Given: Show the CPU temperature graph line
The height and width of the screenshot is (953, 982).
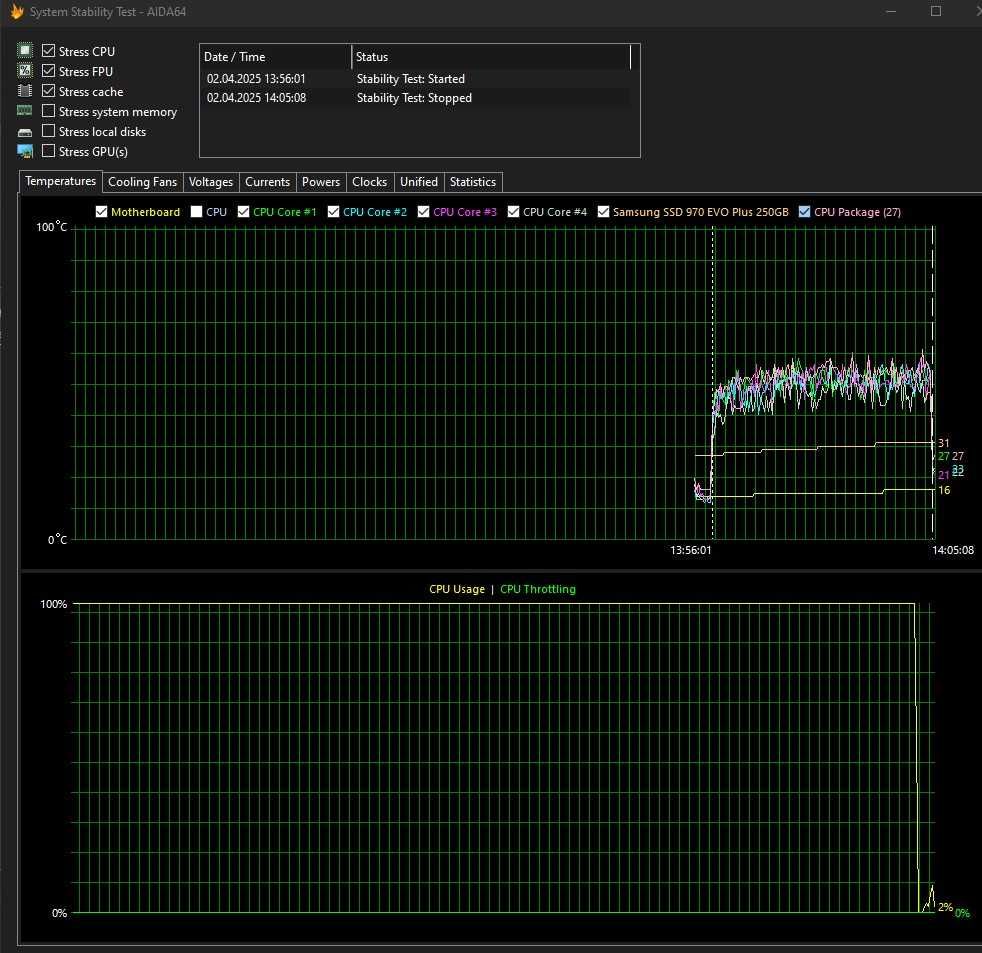Looking at the screenshot, I should [196, 212].
